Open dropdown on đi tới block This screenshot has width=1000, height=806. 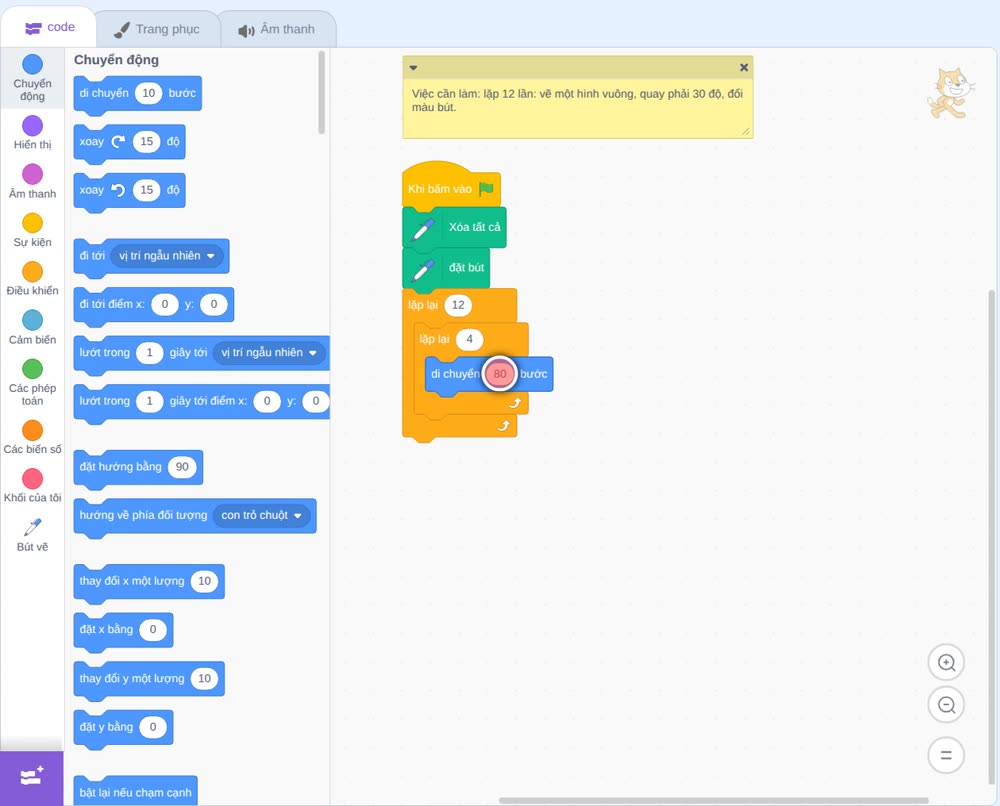tap(166, 256)
